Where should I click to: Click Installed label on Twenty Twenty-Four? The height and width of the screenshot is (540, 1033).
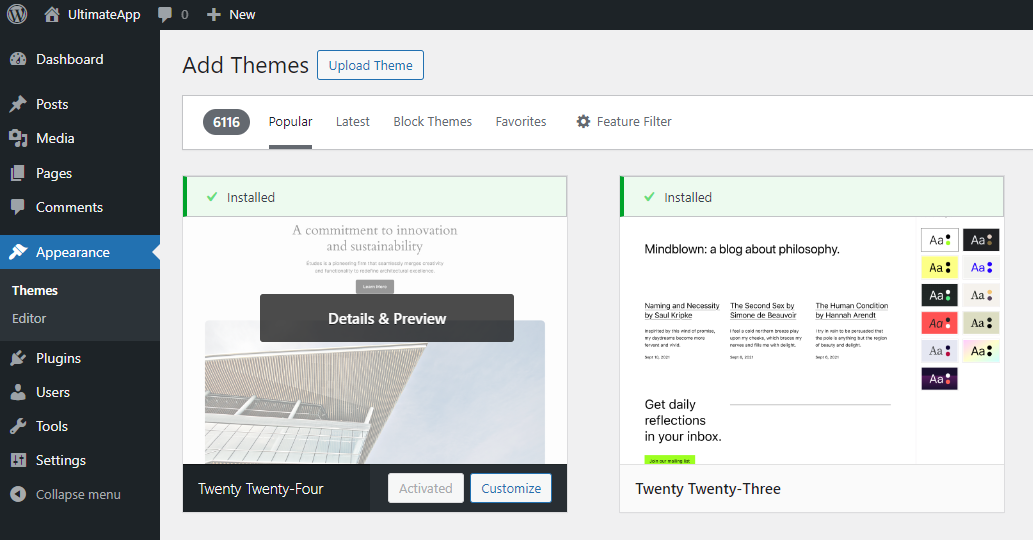(x=251, y=198)
